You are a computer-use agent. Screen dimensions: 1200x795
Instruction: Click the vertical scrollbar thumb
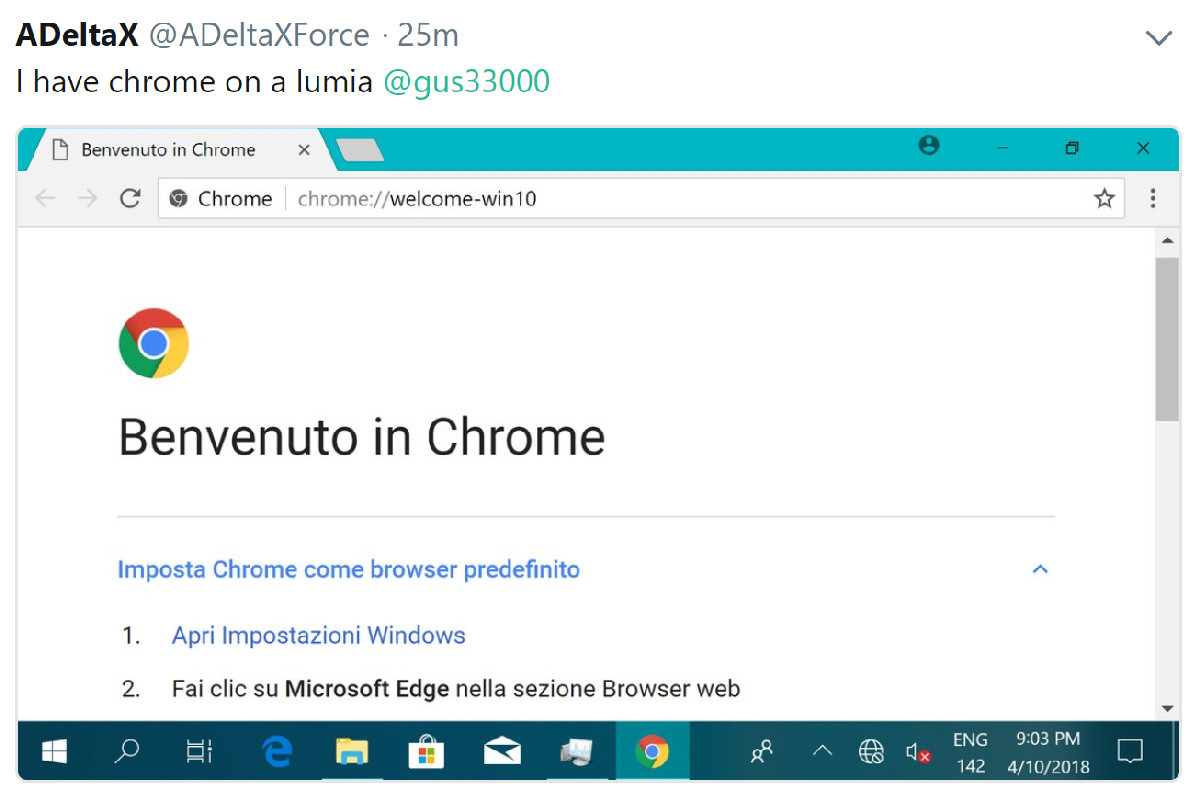[x=1167, y=338]
